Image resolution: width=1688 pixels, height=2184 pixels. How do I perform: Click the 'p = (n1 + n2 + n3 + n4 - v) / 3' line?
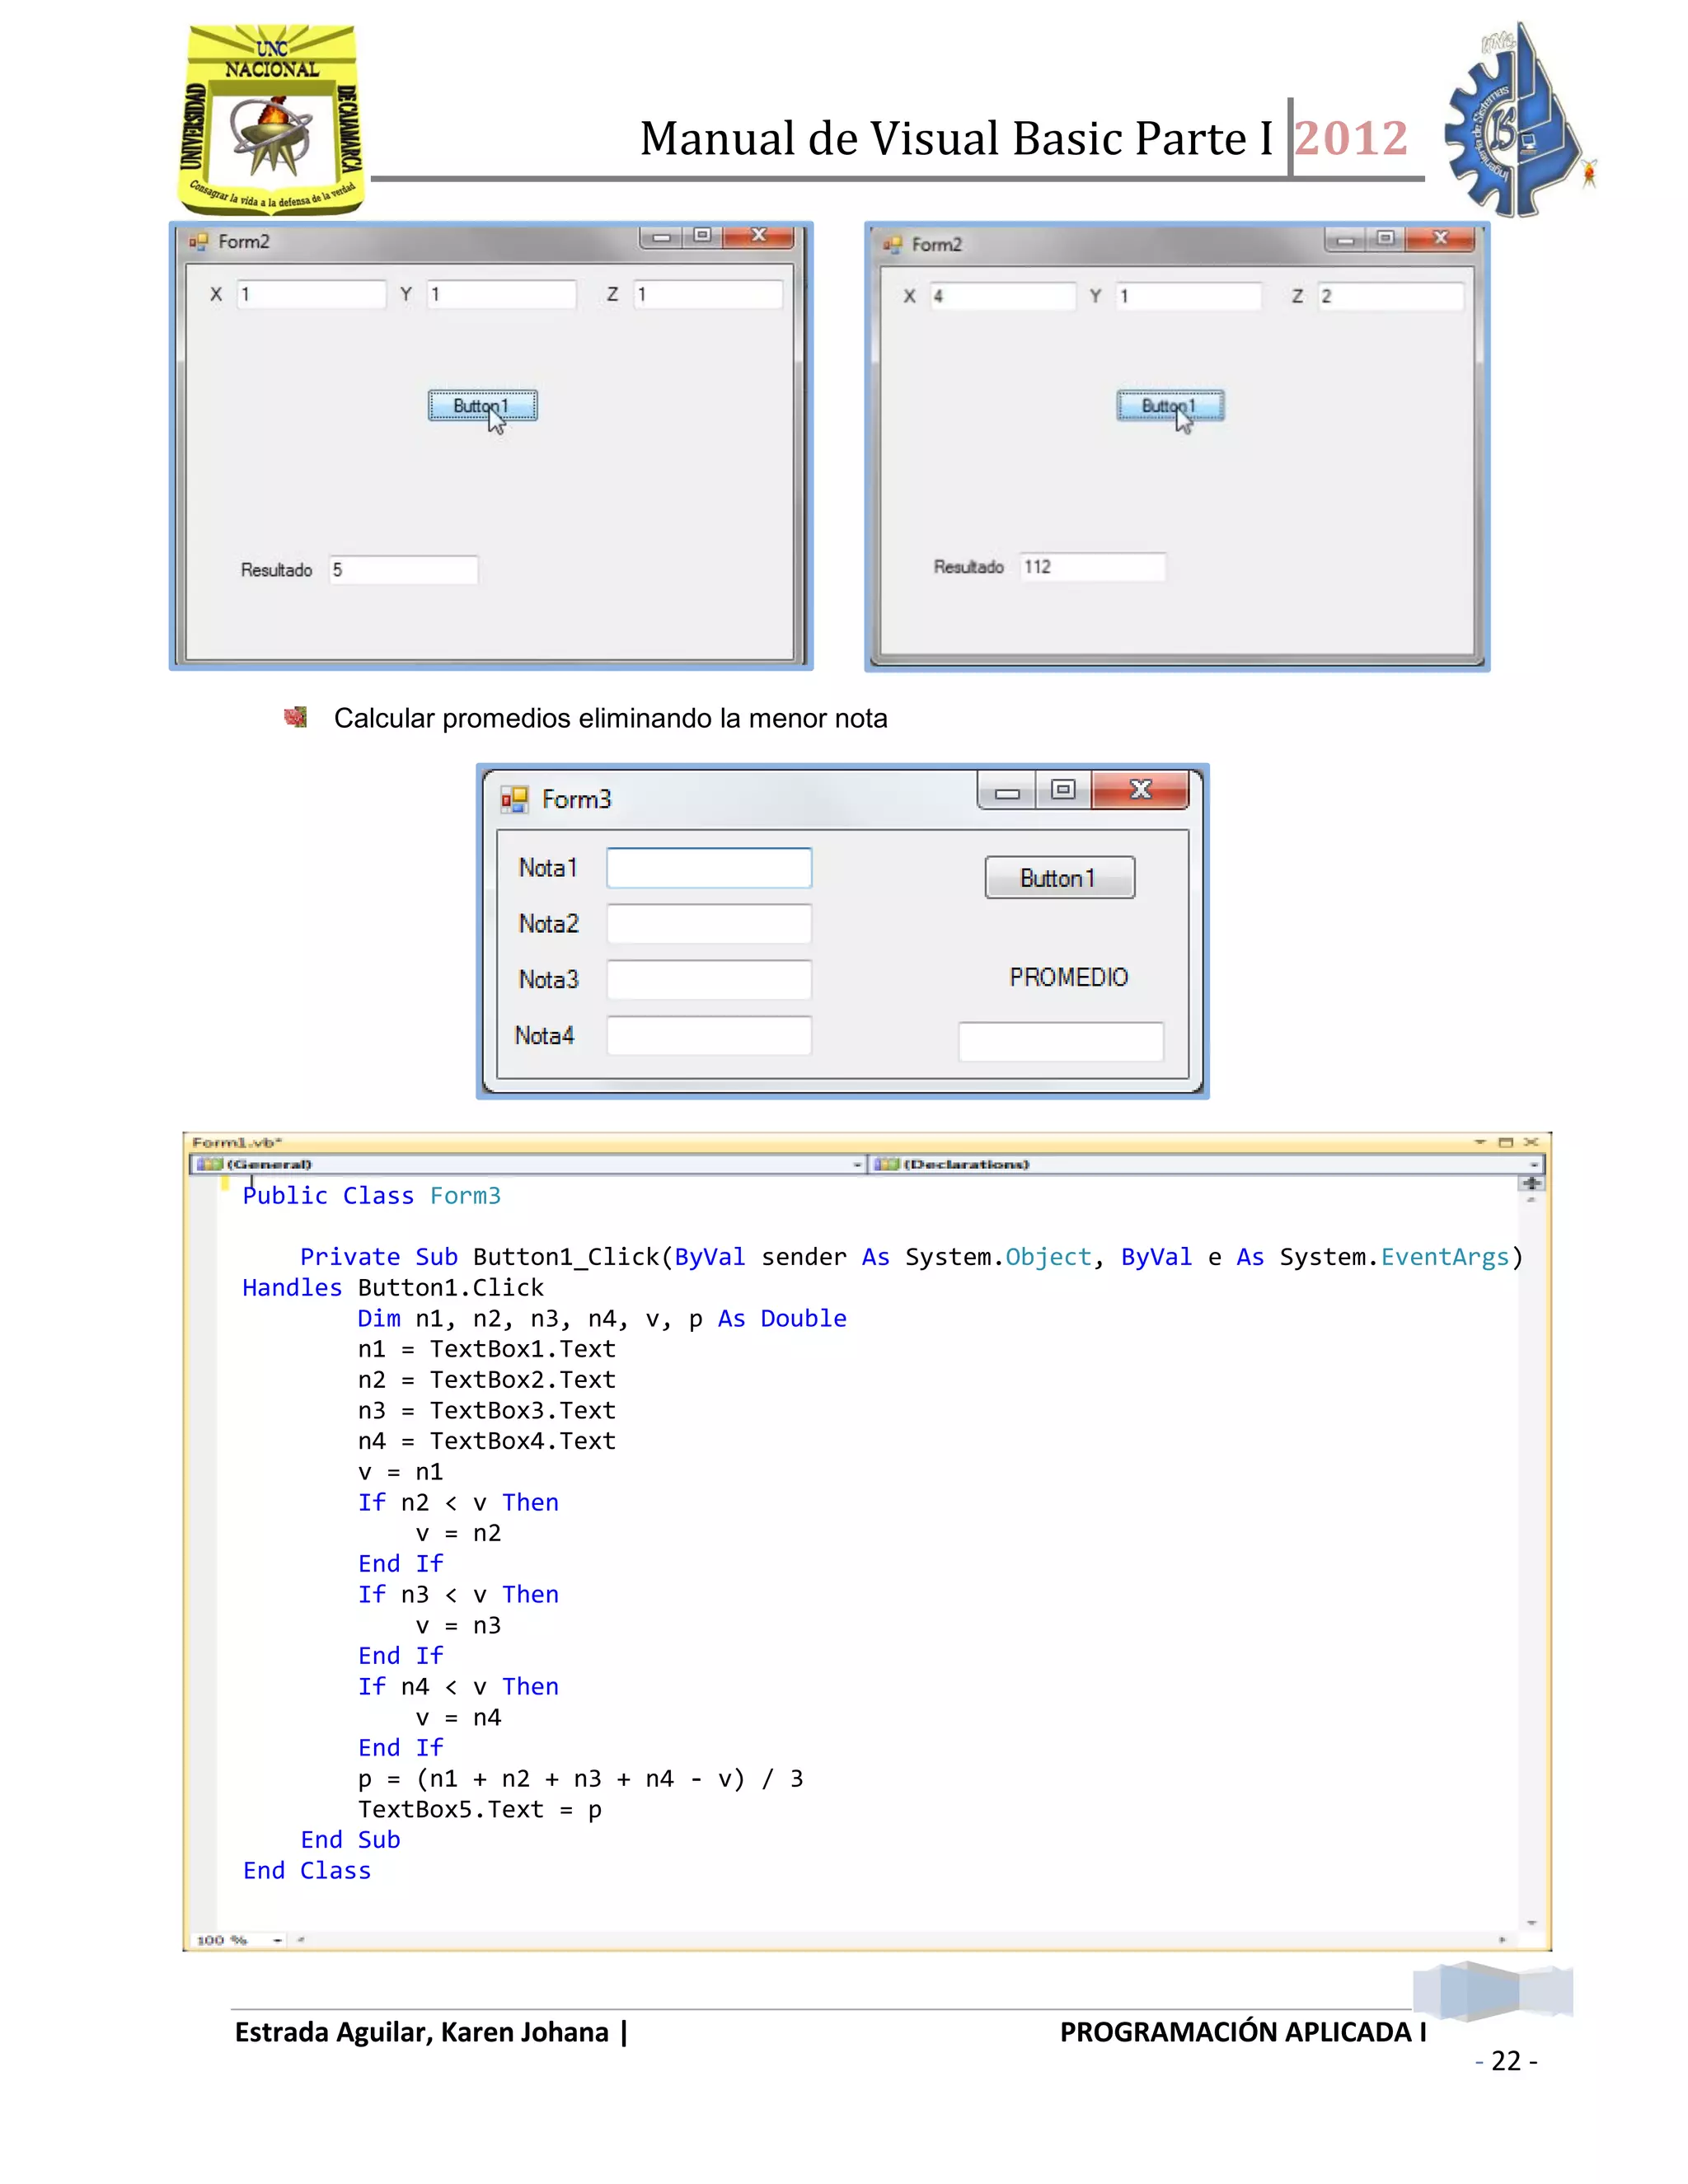pyautogui.click(x=581, y=1779)
